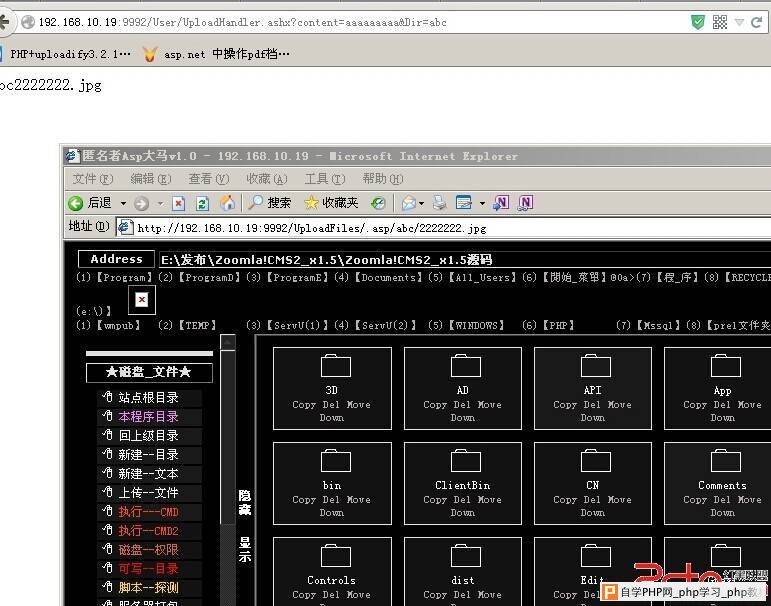Click 可写--目录 in sidebar
The width and height of the screenshot is (771, 606).
tap(148, 569)
